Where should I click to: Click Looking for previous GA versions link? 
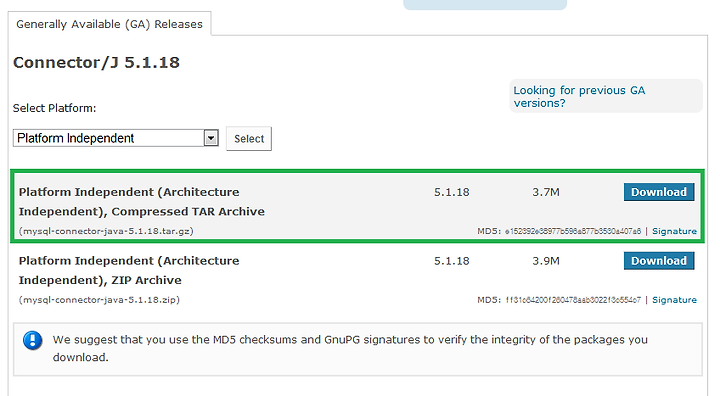(x=579, y=96)
